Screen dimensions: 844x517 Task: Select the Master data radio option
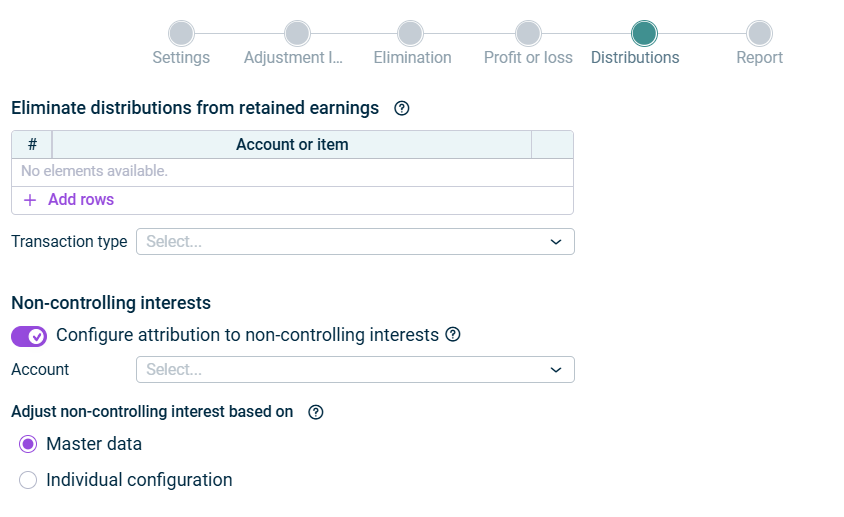28,444
